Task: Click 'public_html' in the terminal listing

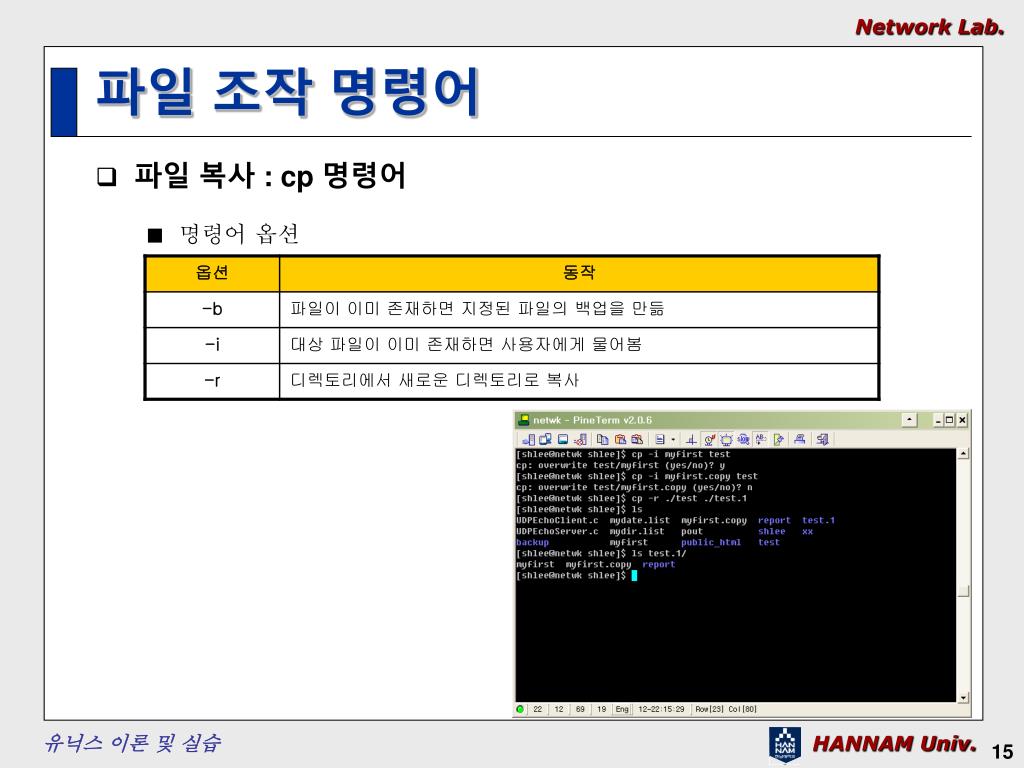Action: [x=711, y=542]
